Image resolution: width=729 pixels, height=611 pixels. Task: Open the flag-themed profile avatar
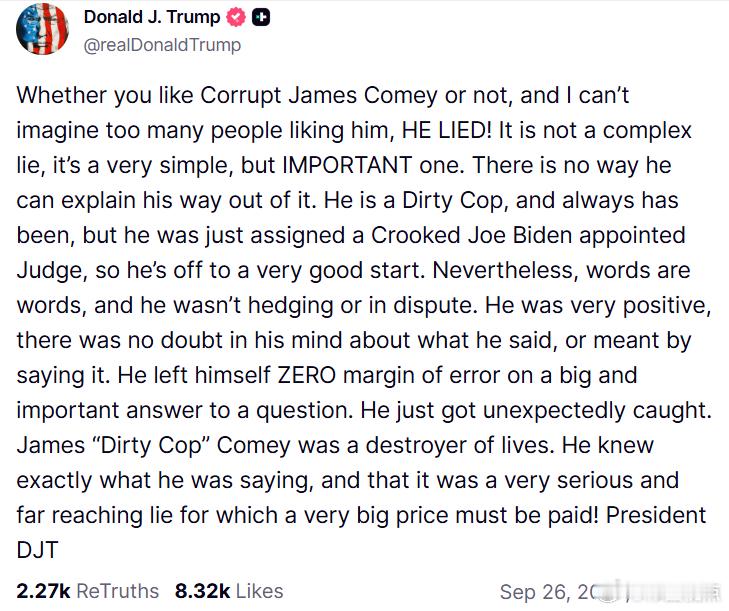(42, 28)
